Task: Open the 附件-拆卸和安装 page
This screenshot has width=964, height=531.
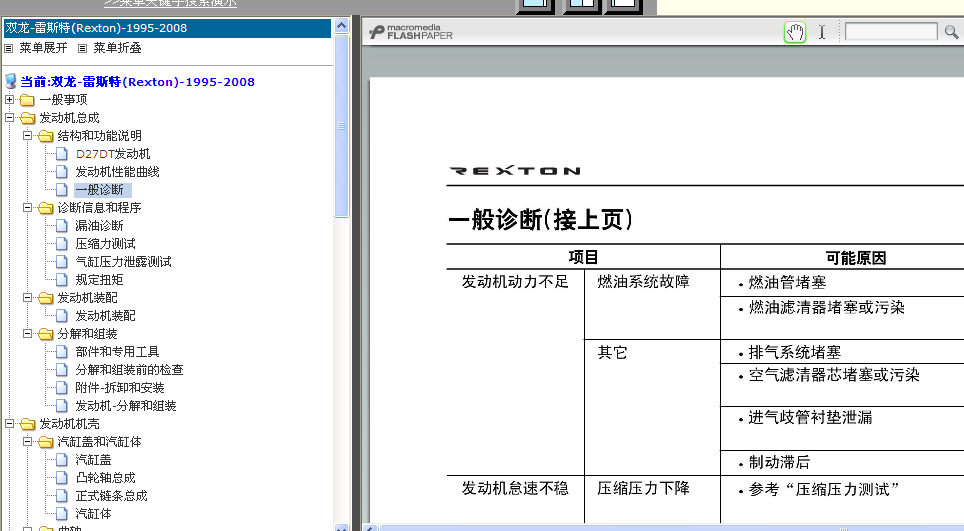Action: [120, 388]
